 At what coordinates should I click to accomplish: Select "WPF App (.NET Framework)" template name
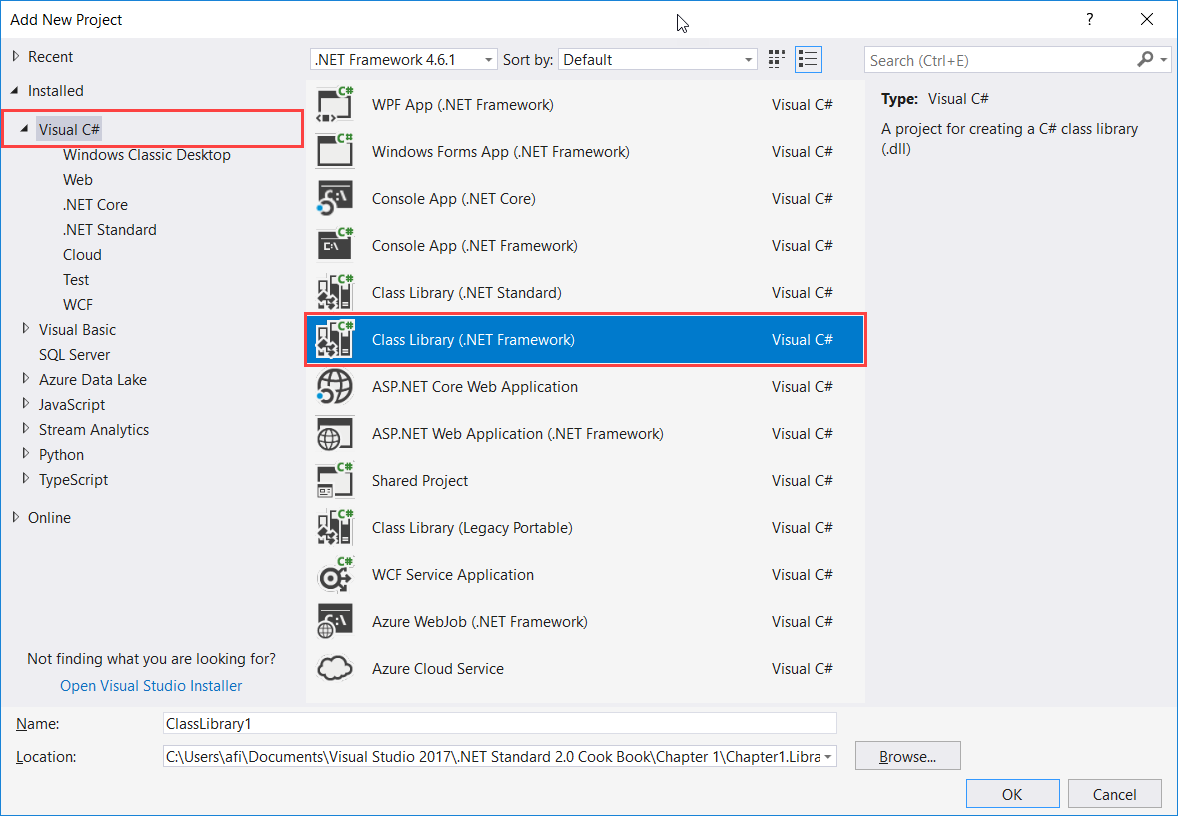click(x=463, y=105)
